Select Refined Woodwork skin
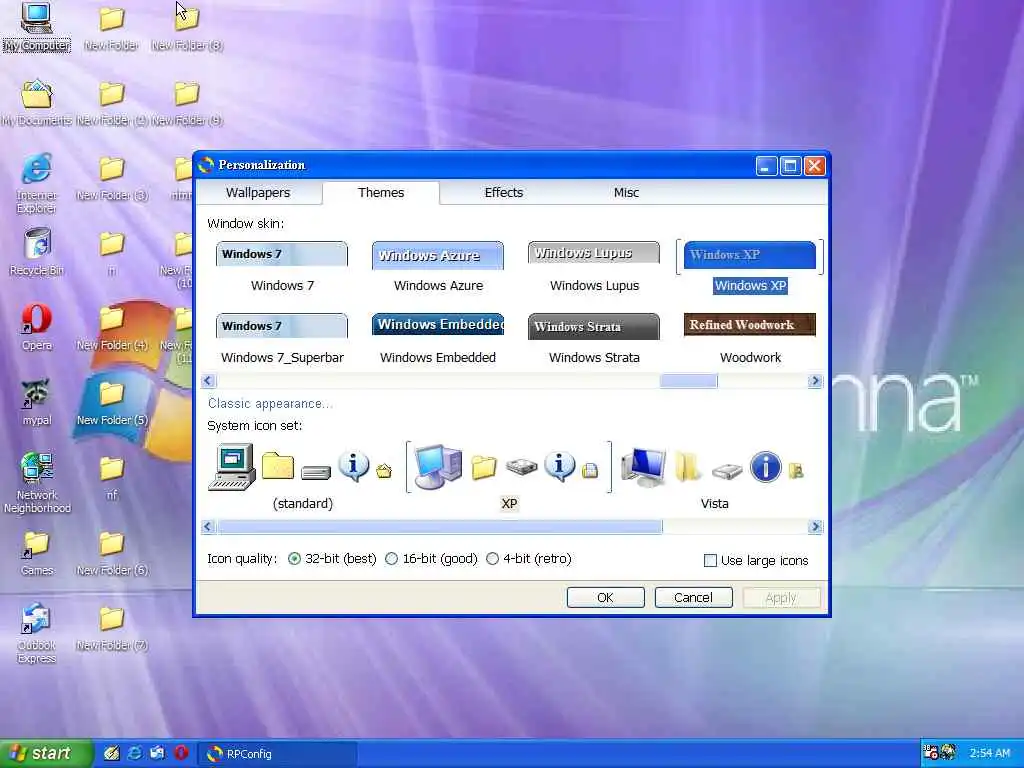Image resolution: width=1024 pixels, height=768 pixels. click(750, 340)
